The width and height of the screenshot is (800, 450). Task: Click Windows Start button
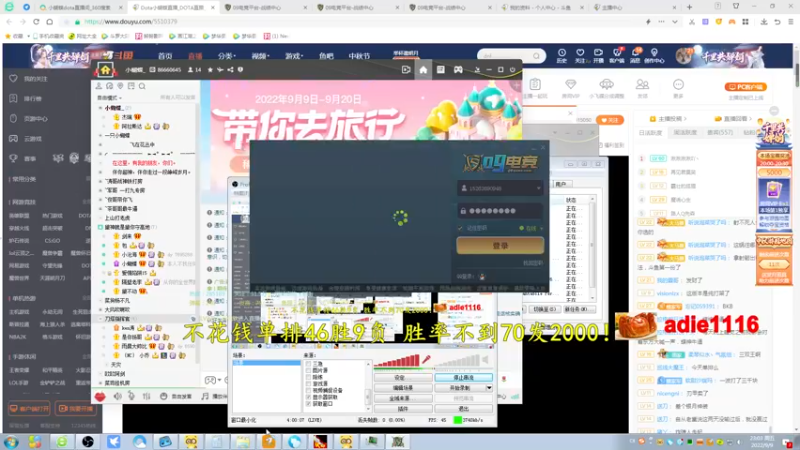click(x=11, y=441)
